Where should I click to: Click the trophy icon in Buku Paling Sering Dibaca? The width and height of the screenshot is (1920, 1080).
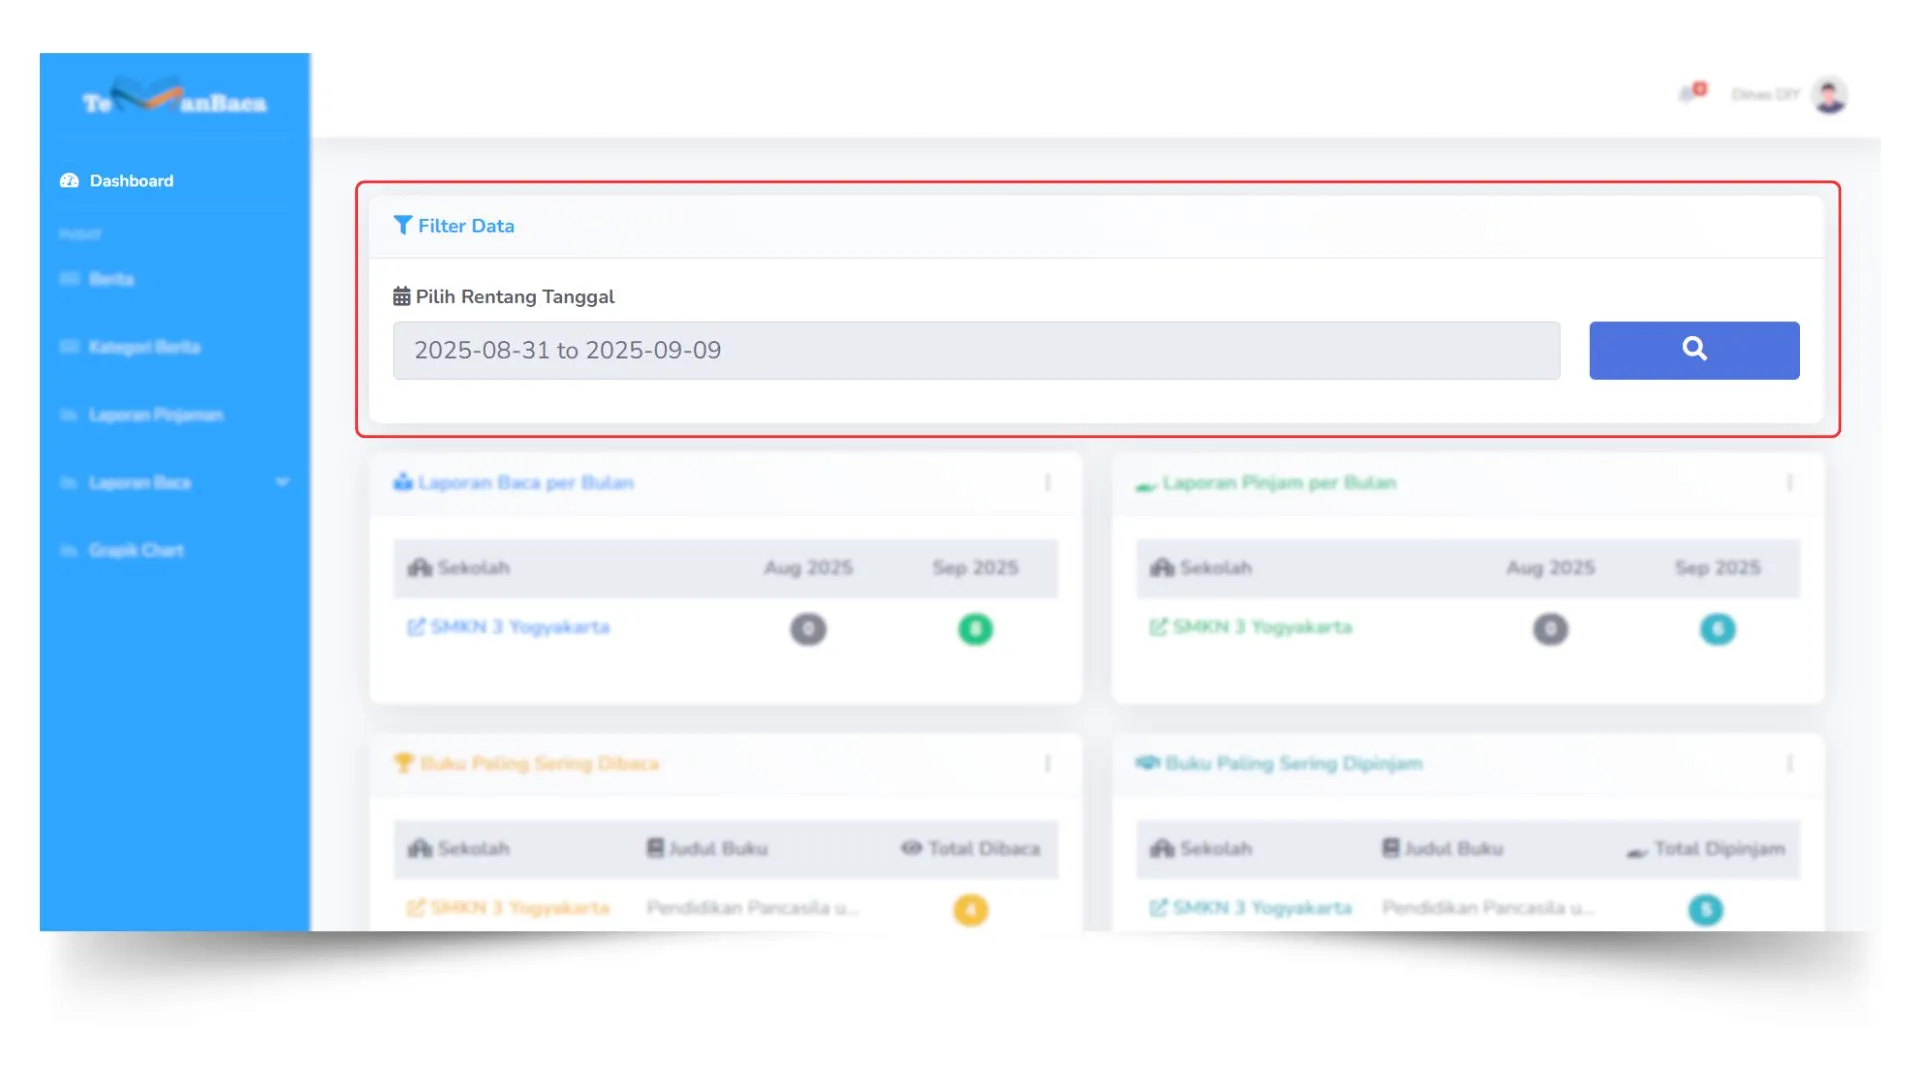403,763
